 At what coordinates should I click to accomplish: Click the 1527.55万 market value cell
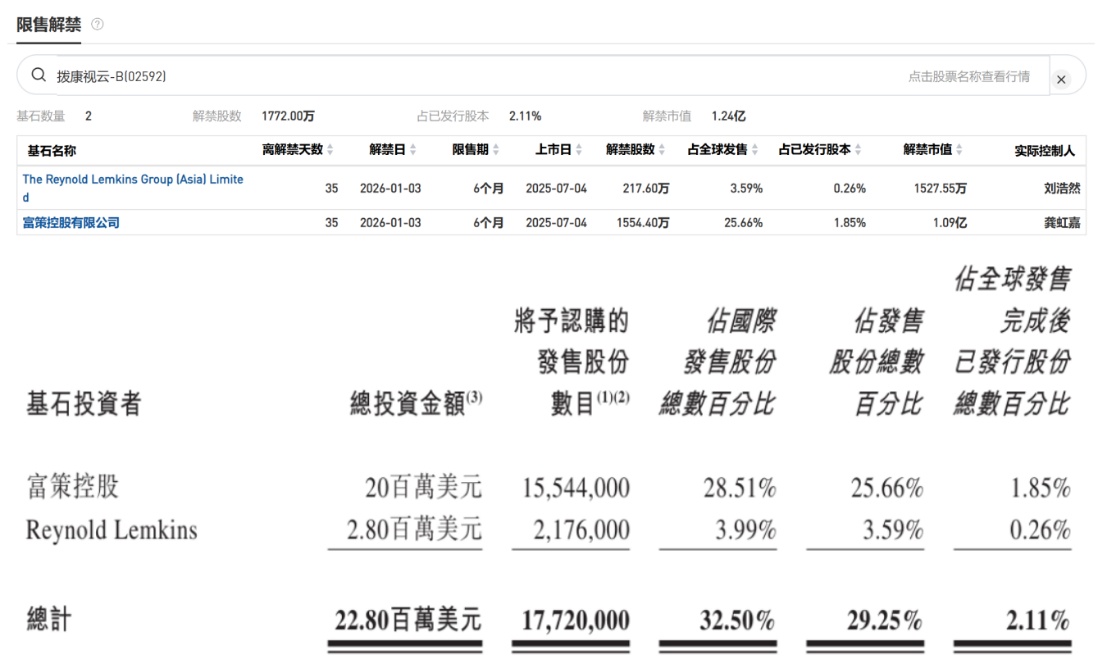pyautogui.click(x=940, y=189)
